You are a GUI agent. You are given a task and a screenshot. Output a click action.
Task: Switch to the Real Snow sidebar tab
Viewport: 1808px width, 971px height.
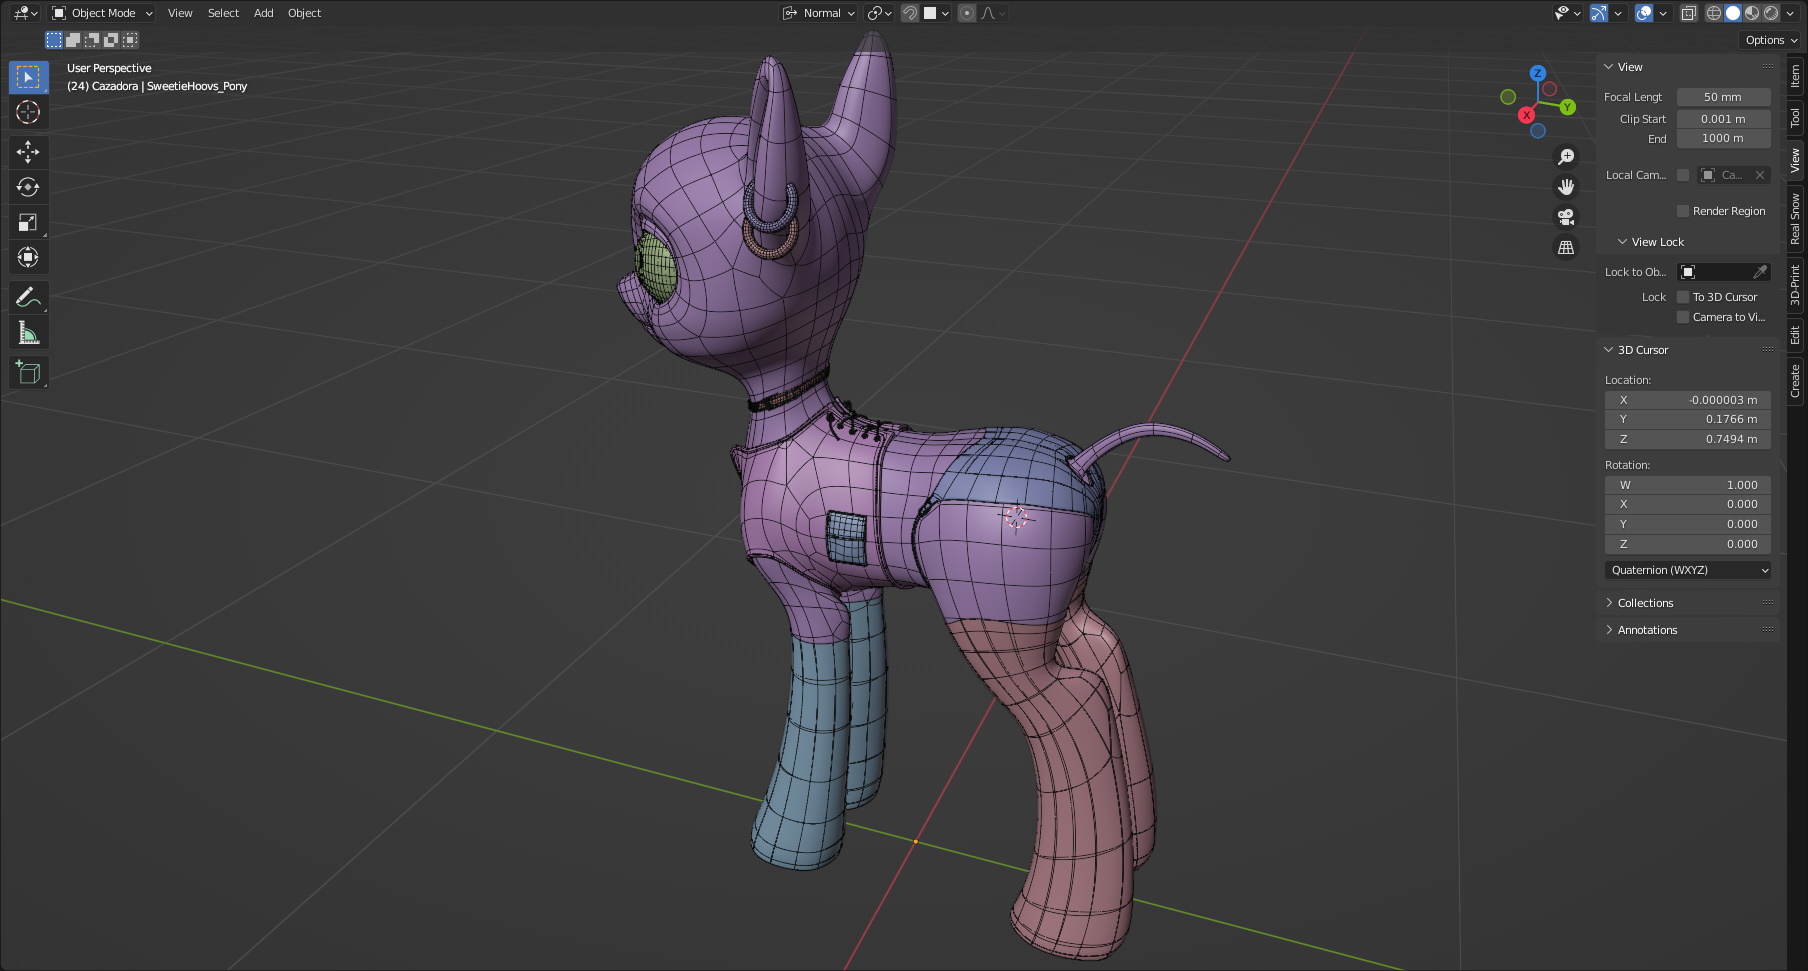pyautogui.click(x=1796, y=219)
